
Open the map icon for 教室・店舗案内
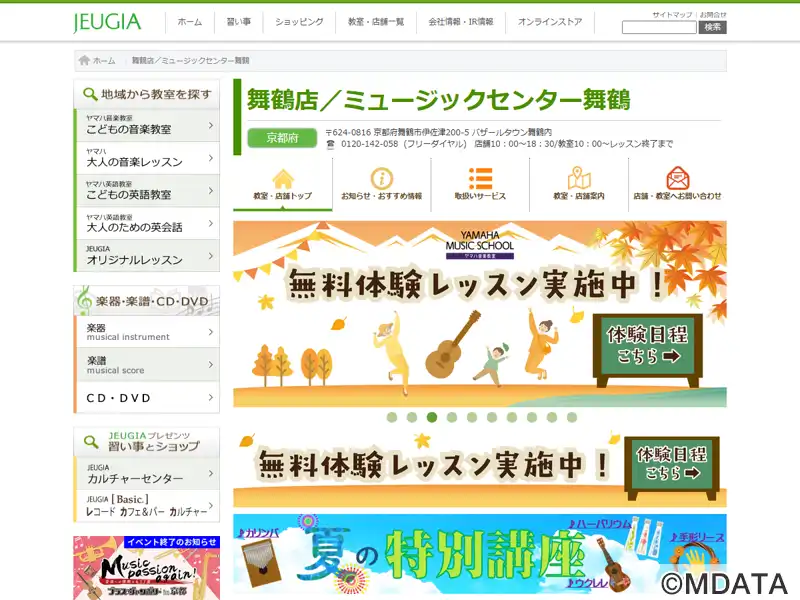(579, 178)
